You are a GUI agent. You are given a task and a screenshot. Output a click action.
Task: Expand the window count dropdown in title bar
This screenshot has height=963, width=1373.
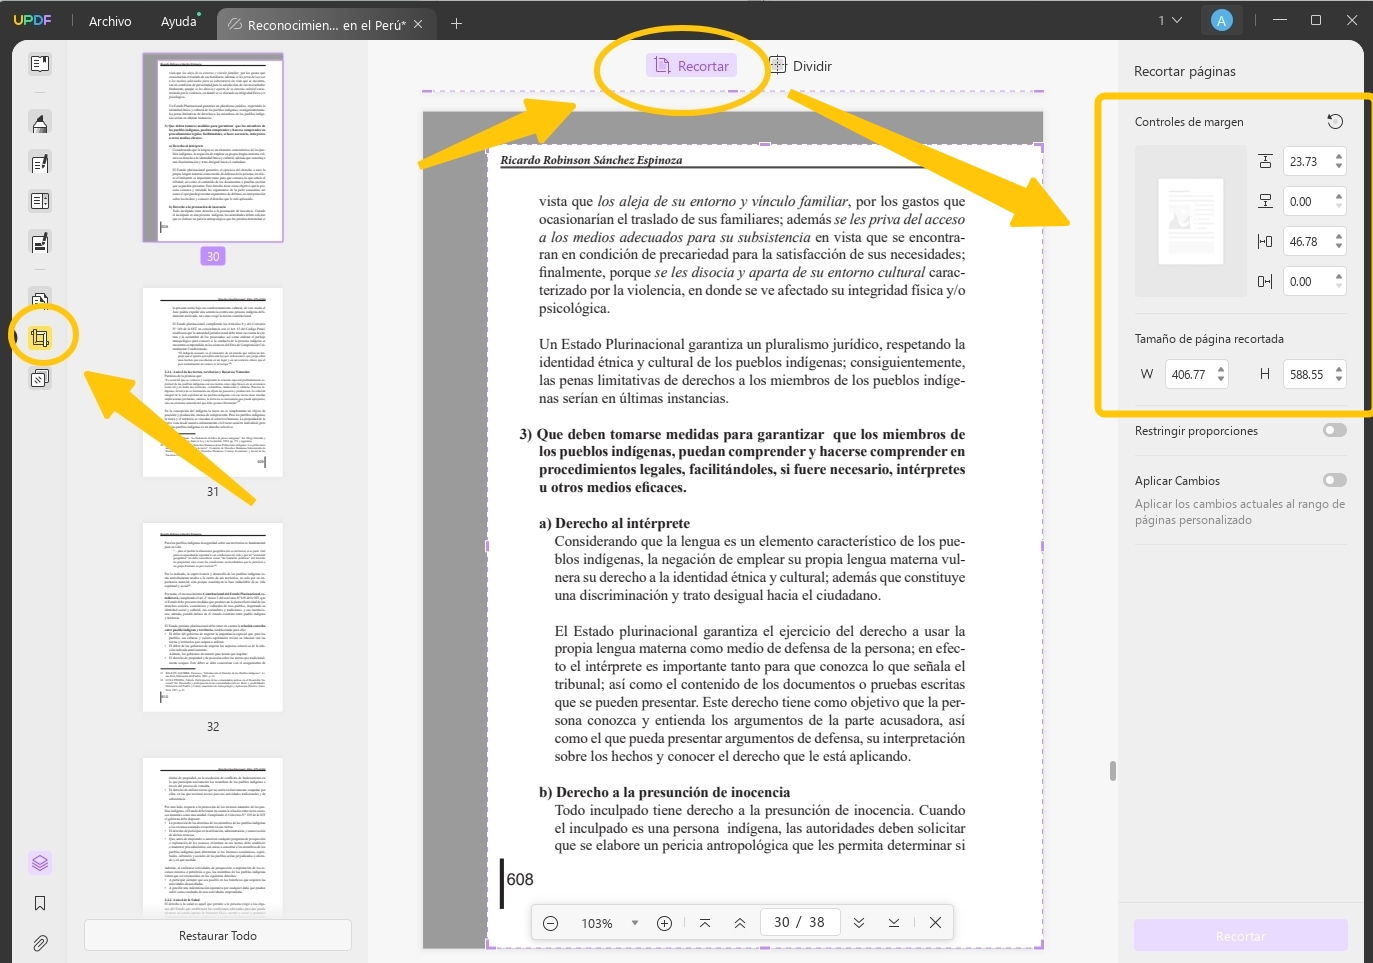1169,21
